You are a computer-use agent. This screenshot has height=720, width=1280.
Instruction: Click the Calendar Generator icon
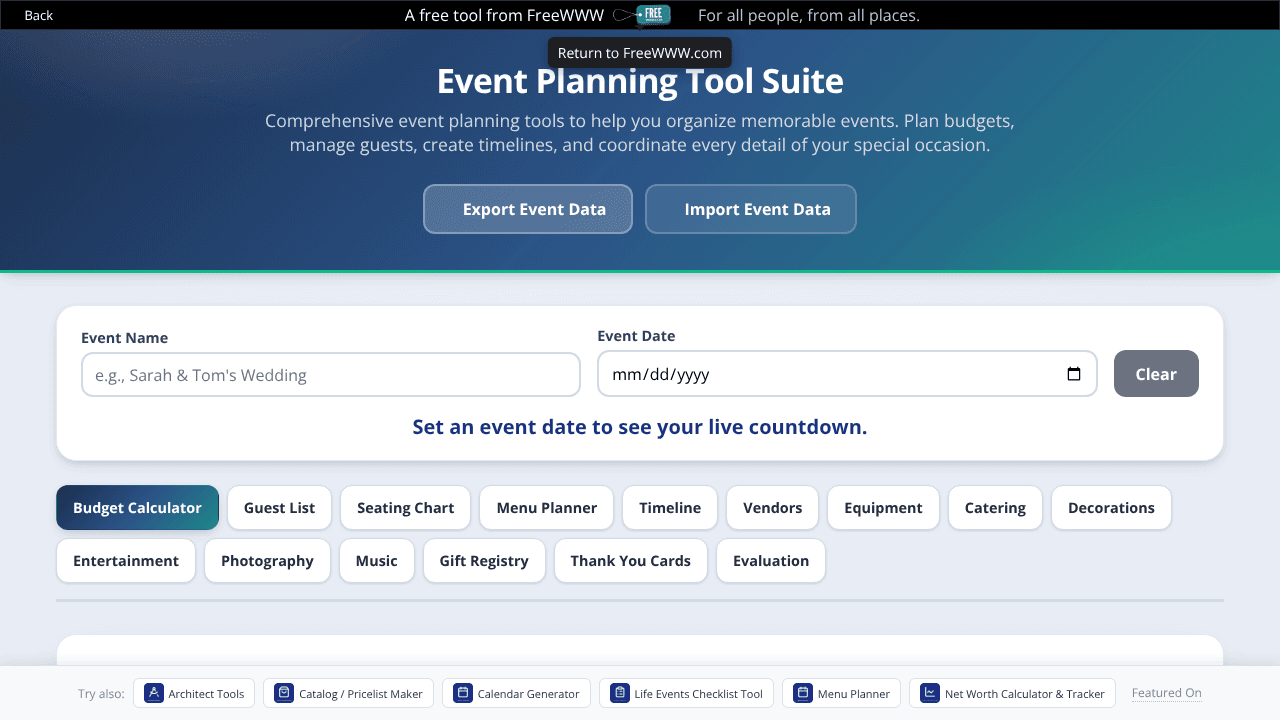coord(463,693)
